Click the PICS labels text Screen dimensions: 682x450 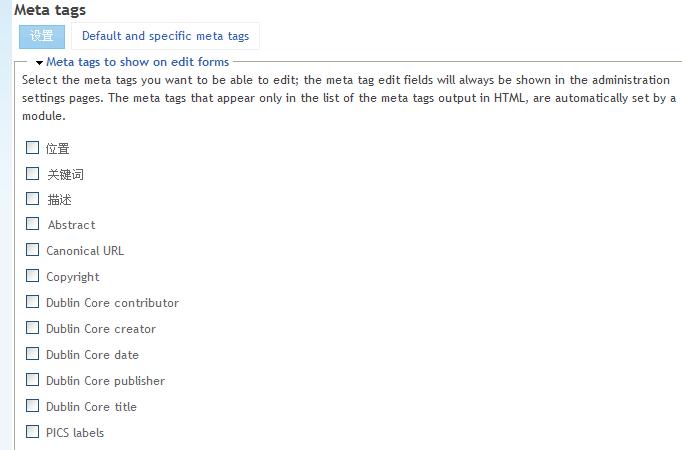pos(75,433)
